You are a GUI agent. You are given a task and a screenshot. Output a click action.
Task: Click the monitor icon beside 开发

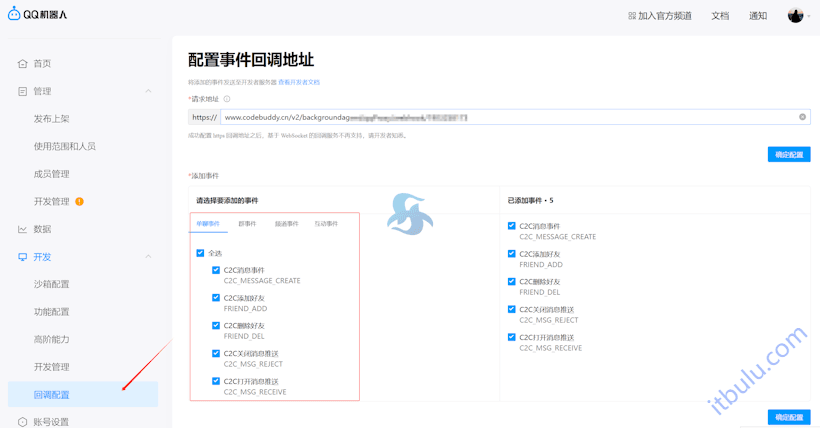coord(22,257)
